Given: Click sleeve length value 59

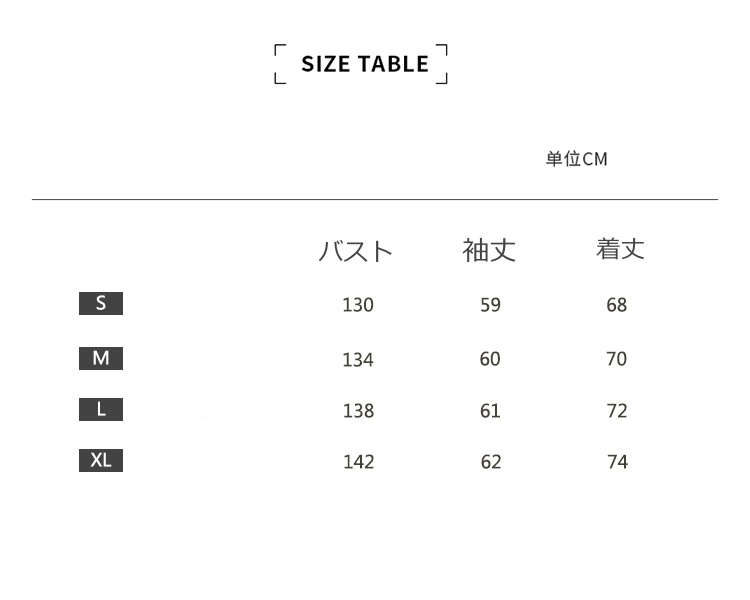Looking at the screenshot, I should click(x=490, y=305).
